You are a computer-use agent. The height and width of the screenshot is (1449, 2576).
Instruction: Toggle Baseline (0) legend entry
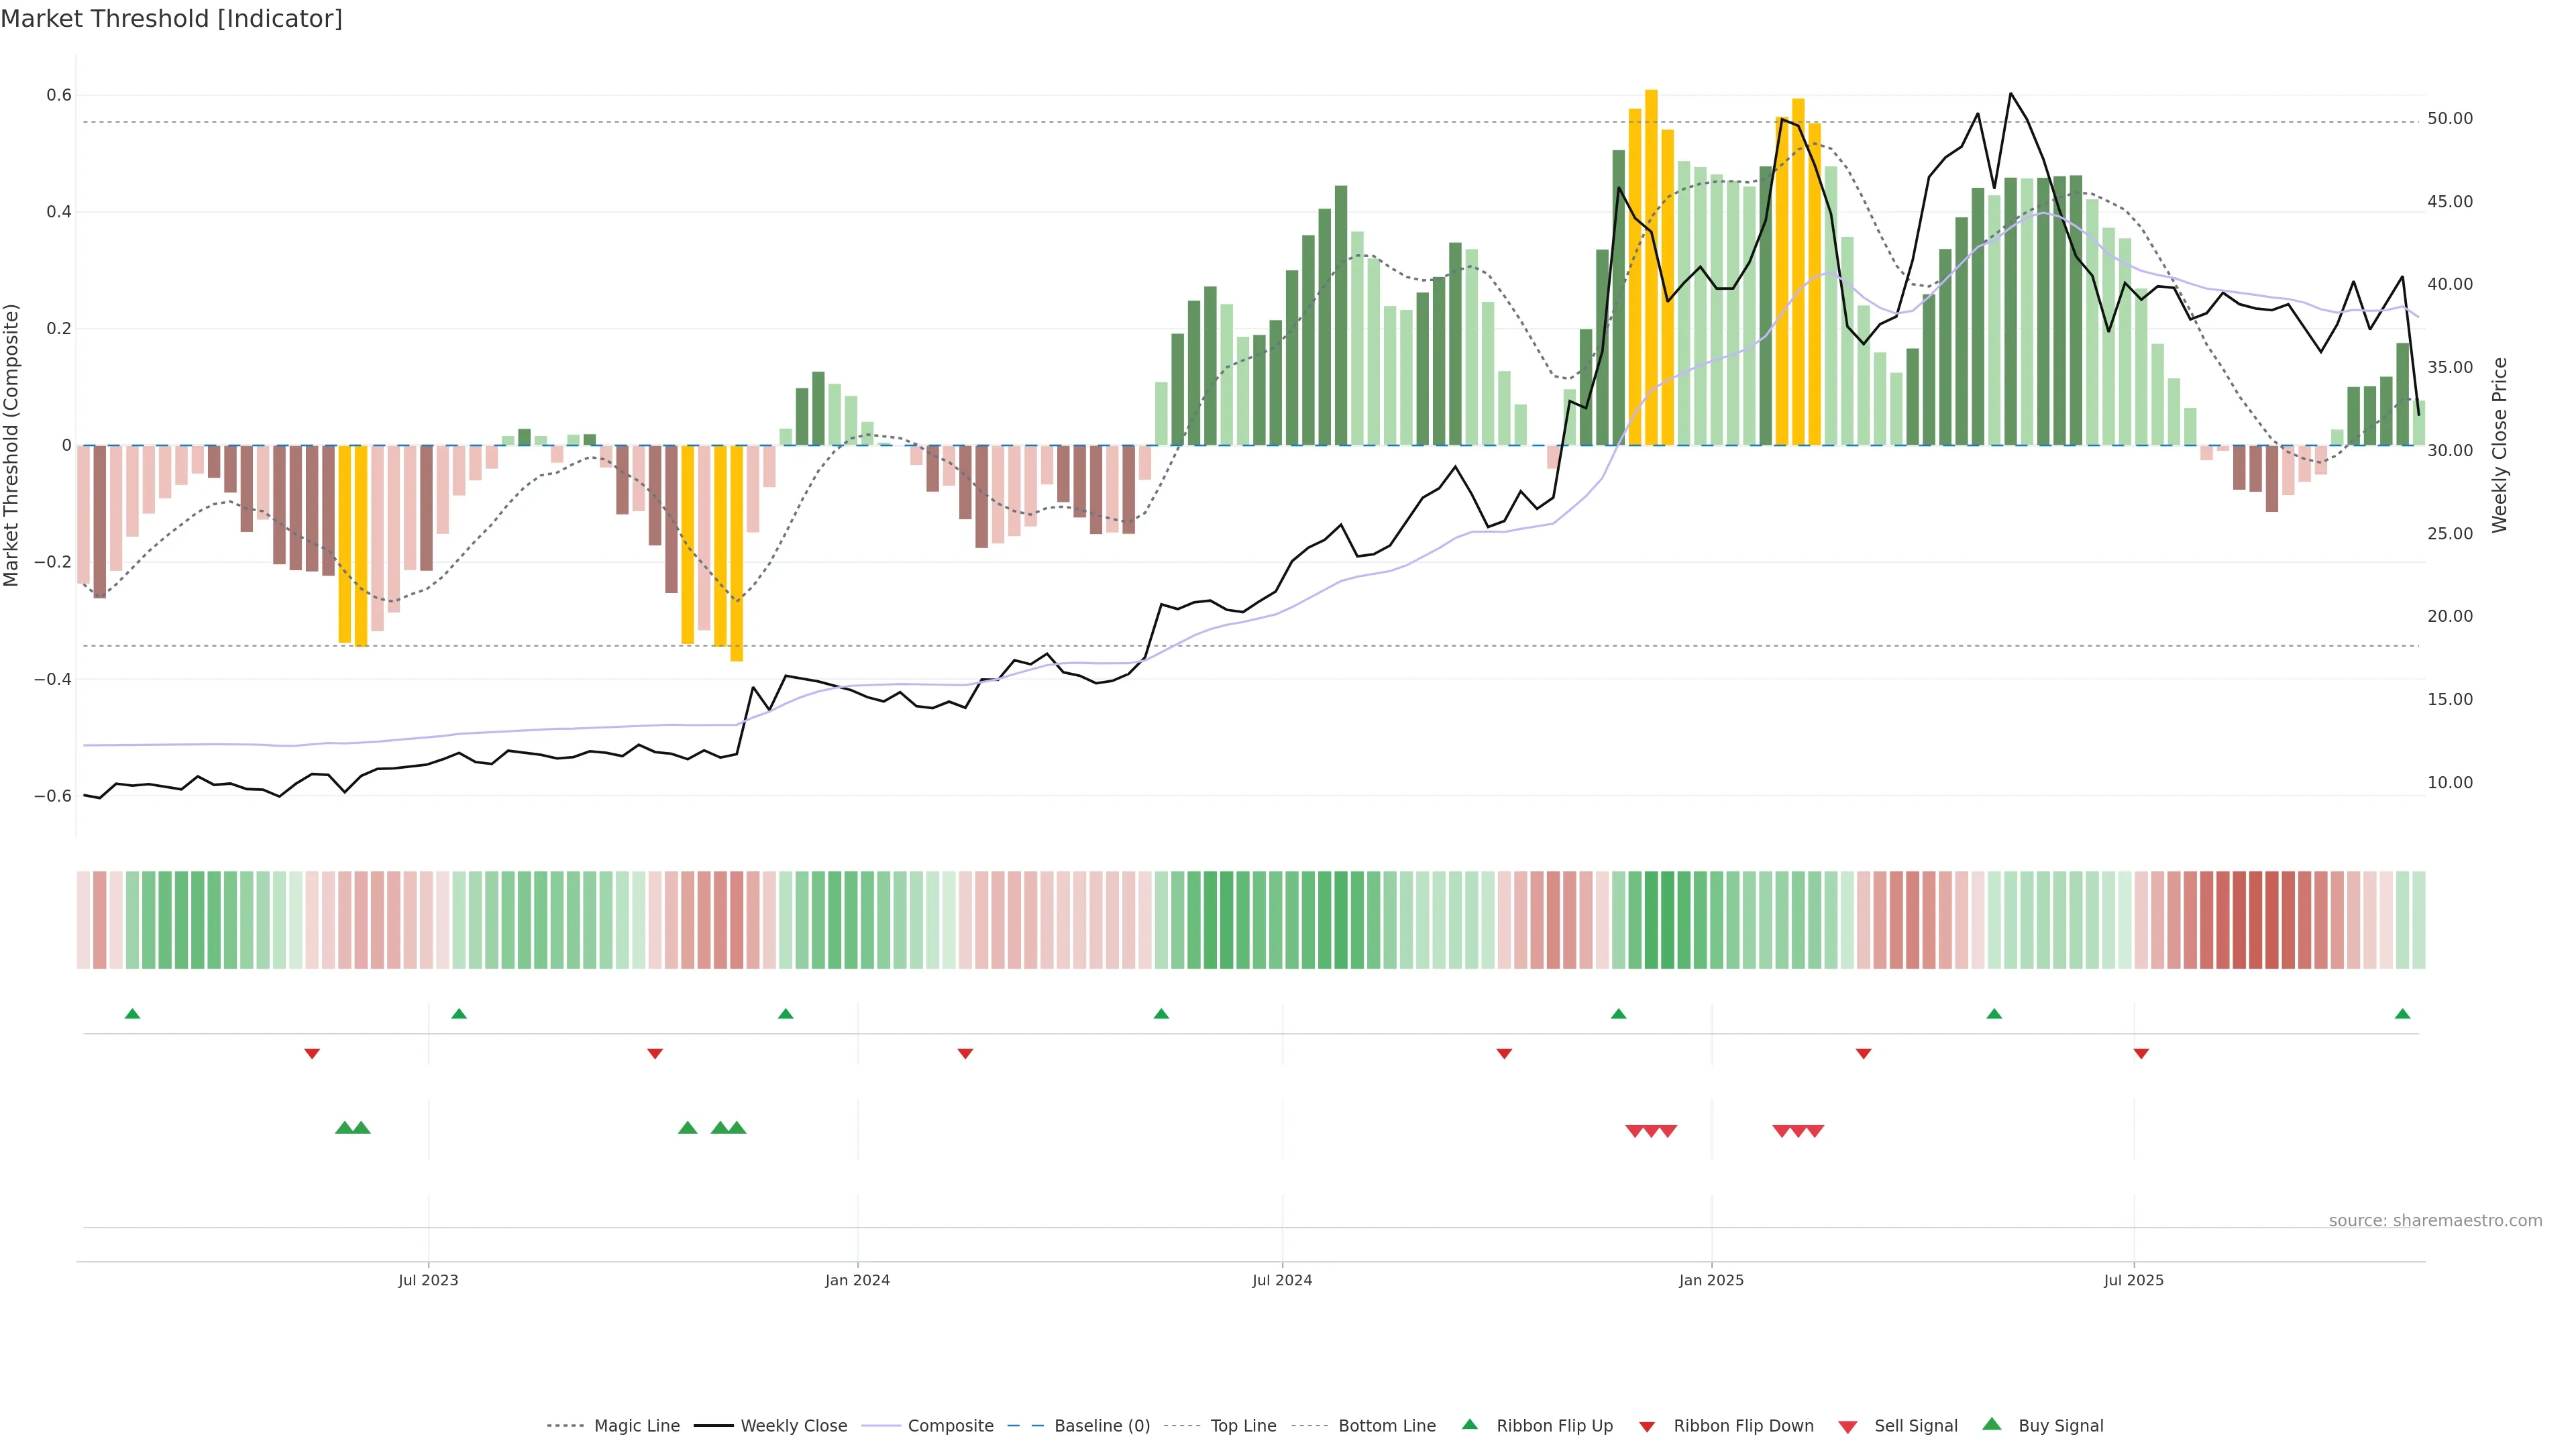[1102, 1426]
